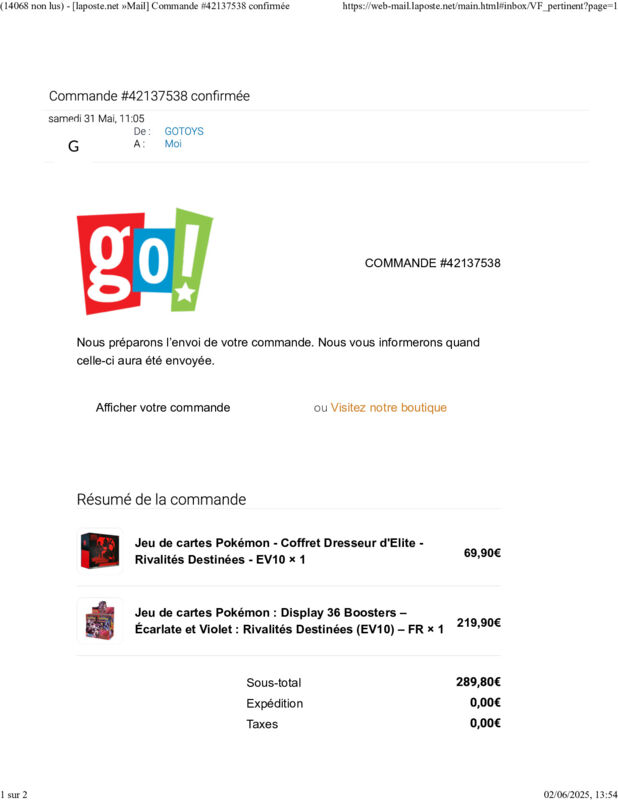This screenshot has height=800, width=618.
Task: Click the GOTOYS sender name
Action: [x=184, y=131]
